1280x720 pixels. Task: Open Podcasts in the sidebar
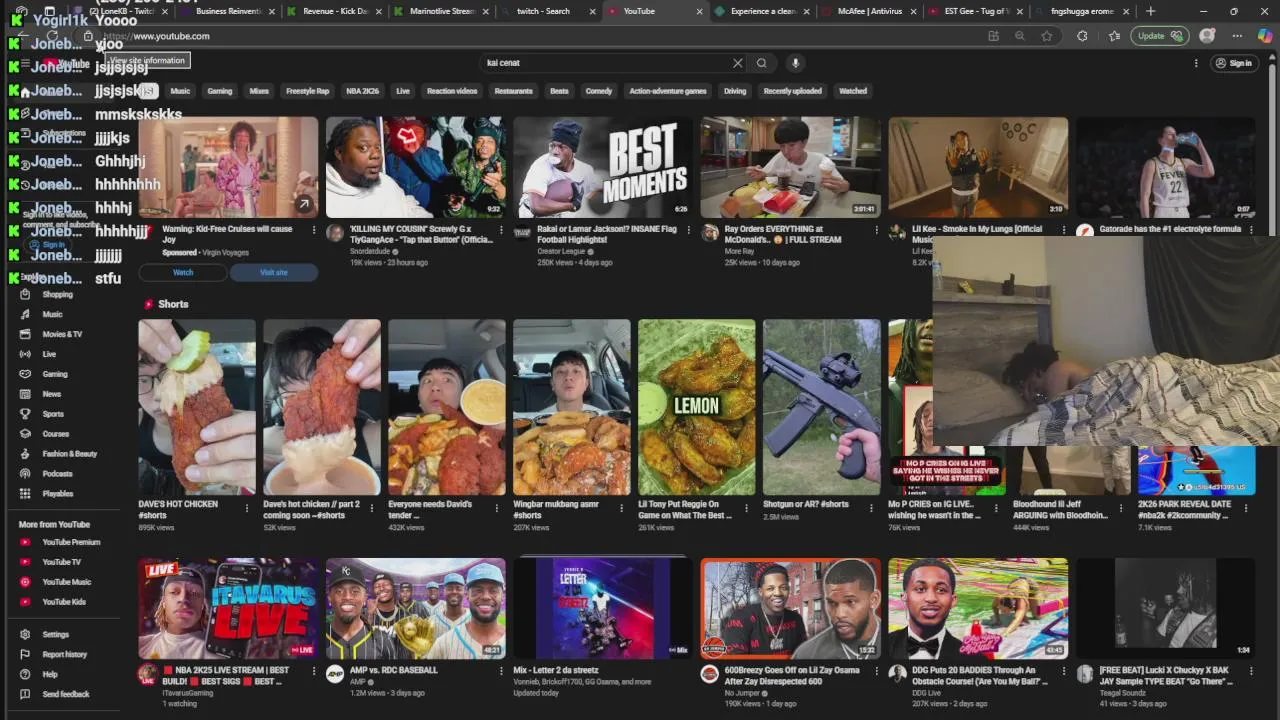(57, 474)
